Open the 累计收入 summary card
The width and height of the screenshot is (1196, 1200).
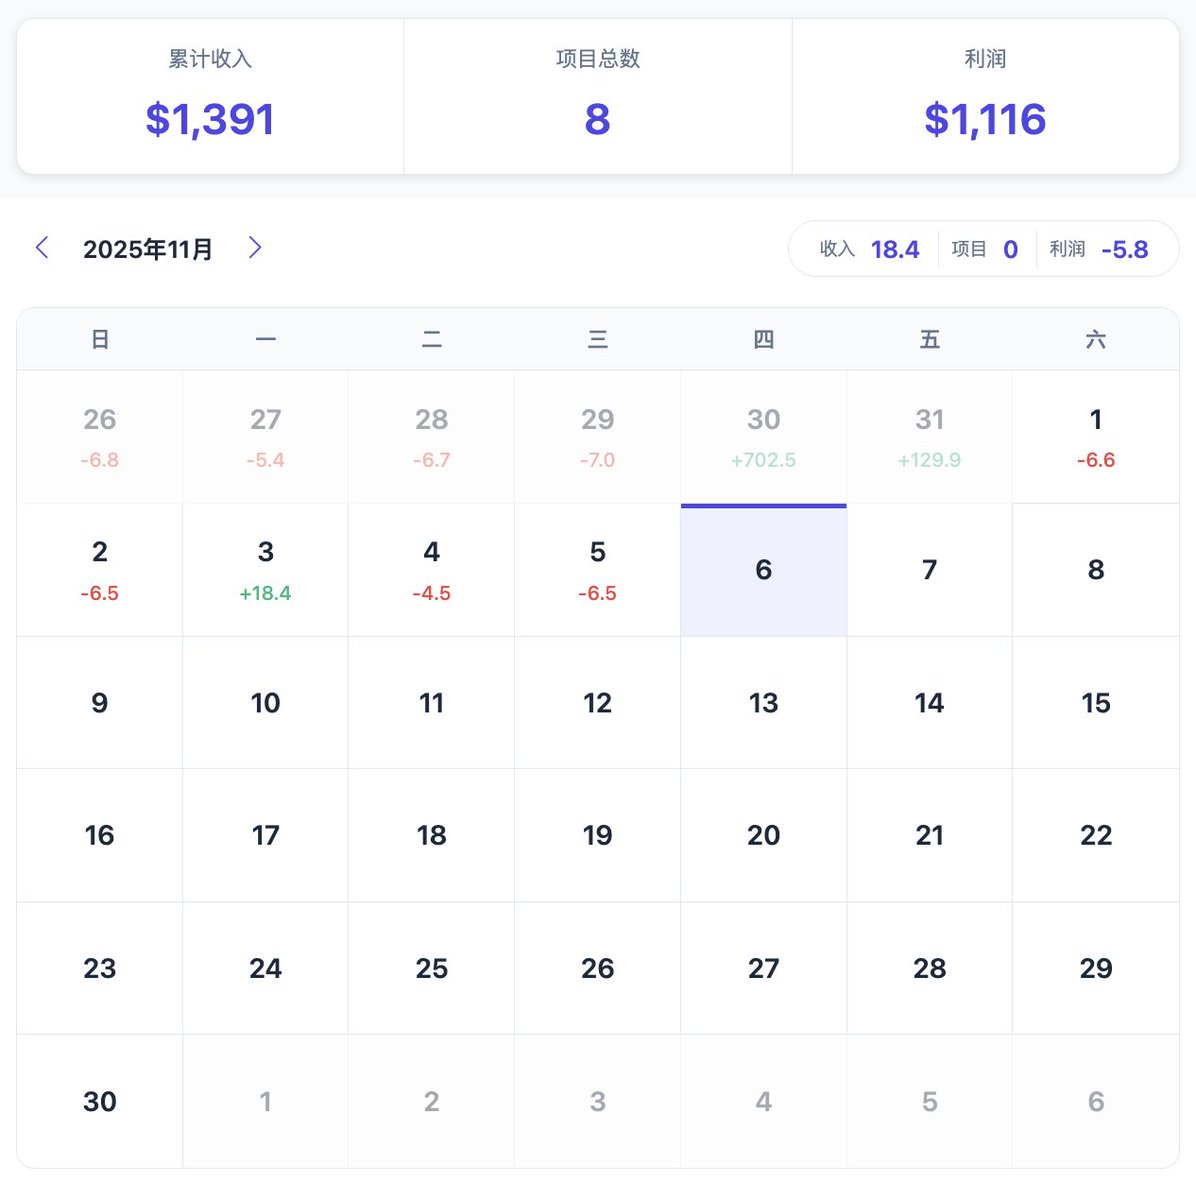tap(210, 97)
